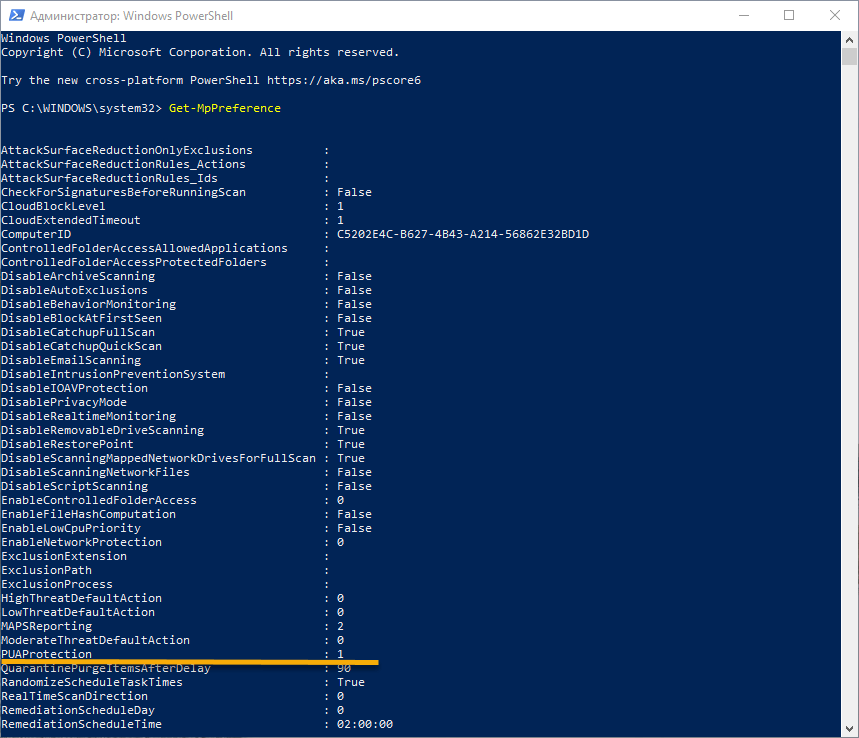Click the DisableEmailScanning property name

71,361
